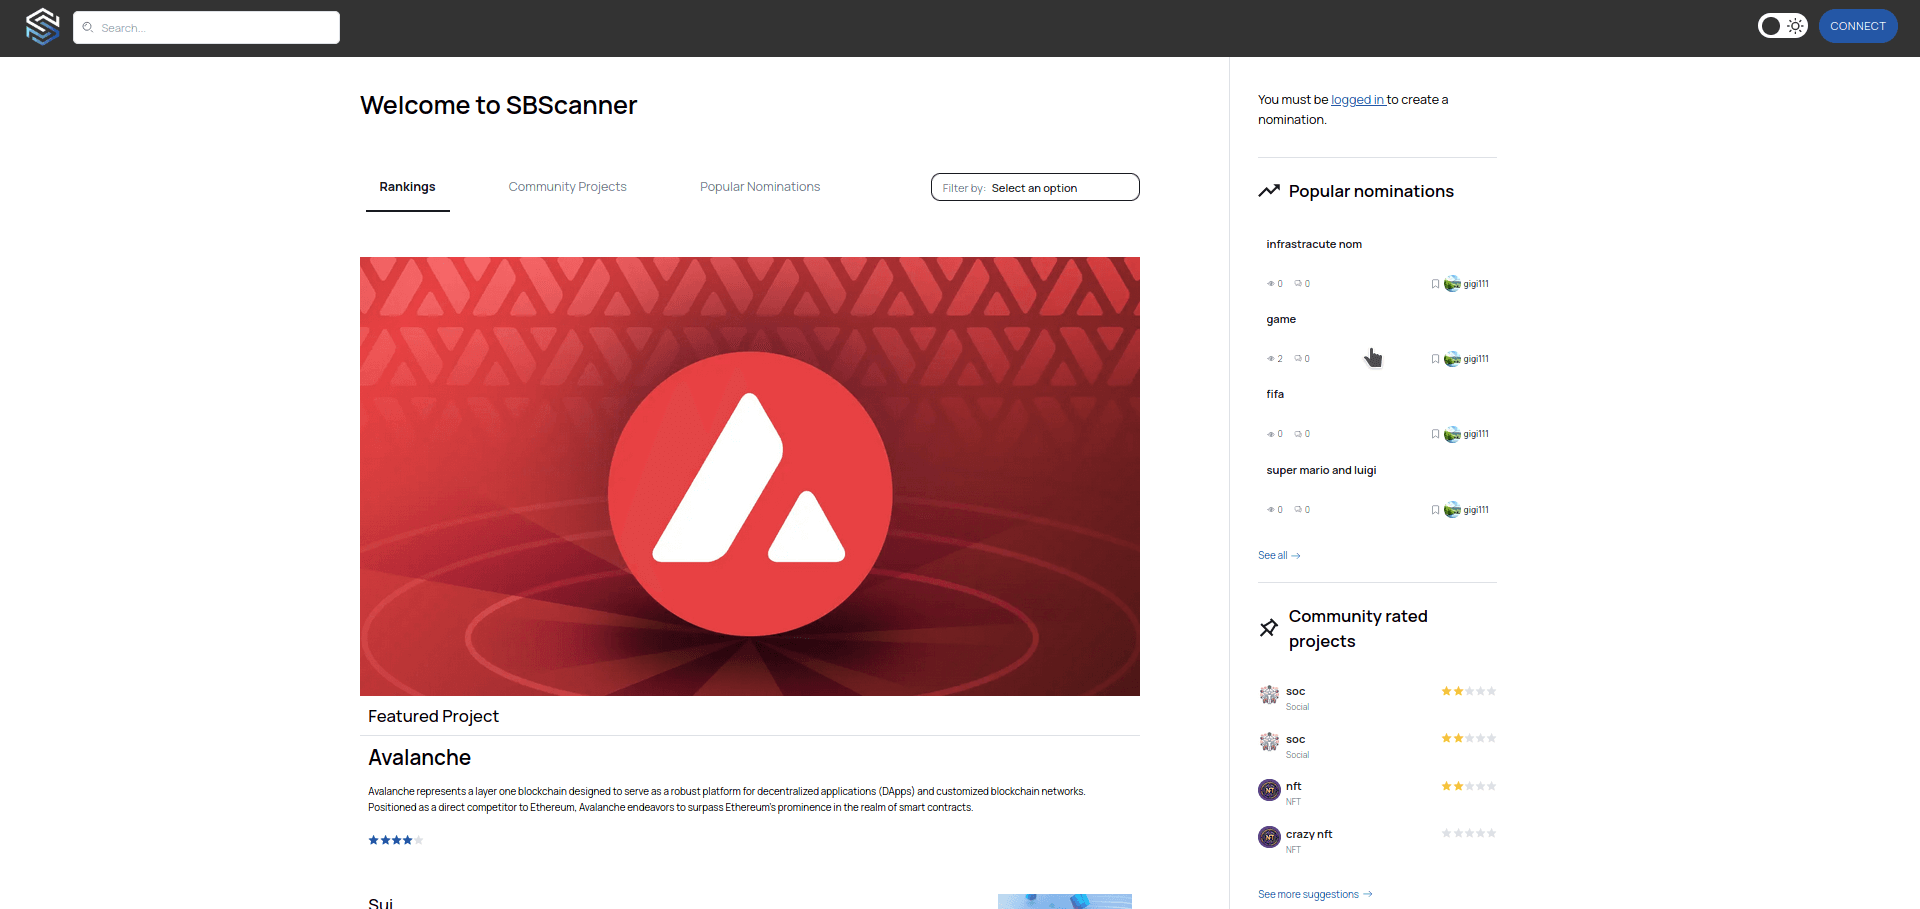Bookmark the infrastracute nom nomination

click(x=1435, y=284)
